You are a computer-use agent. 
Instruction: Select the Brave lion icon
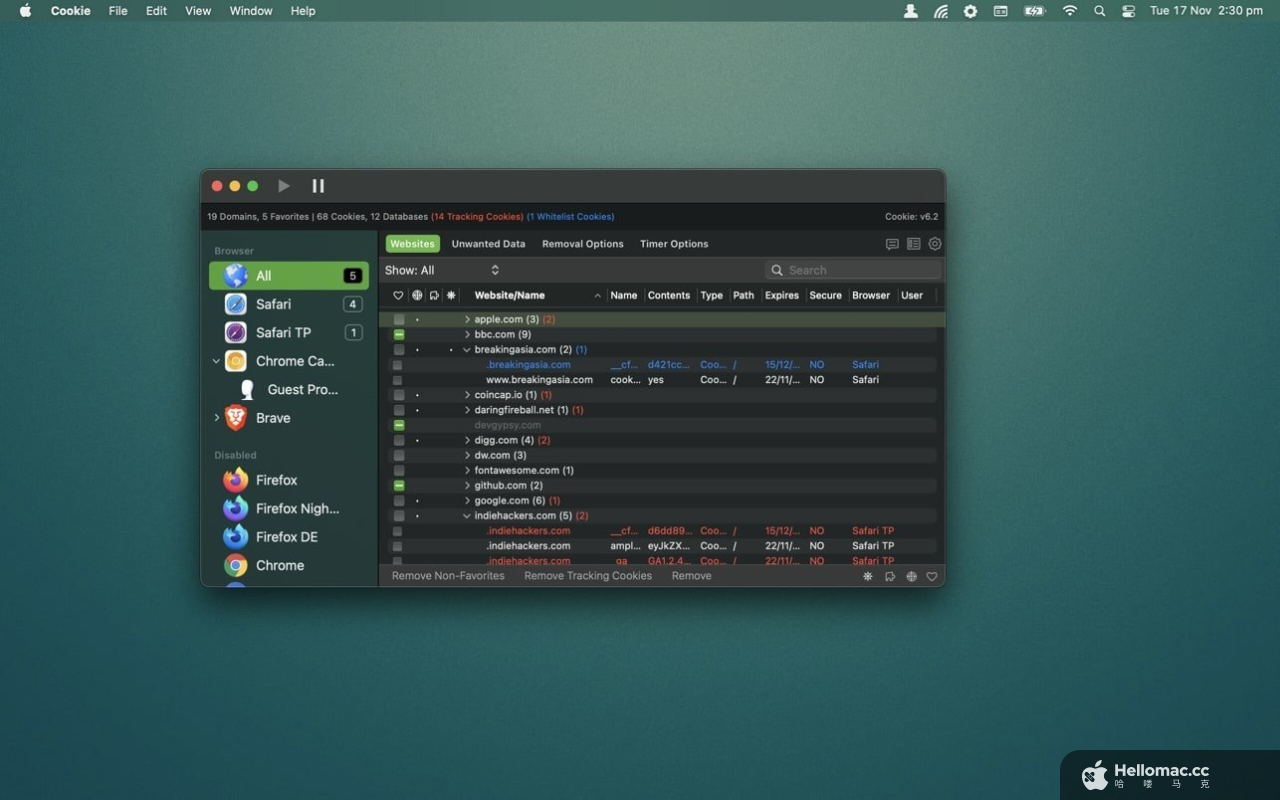coord(236,418)
